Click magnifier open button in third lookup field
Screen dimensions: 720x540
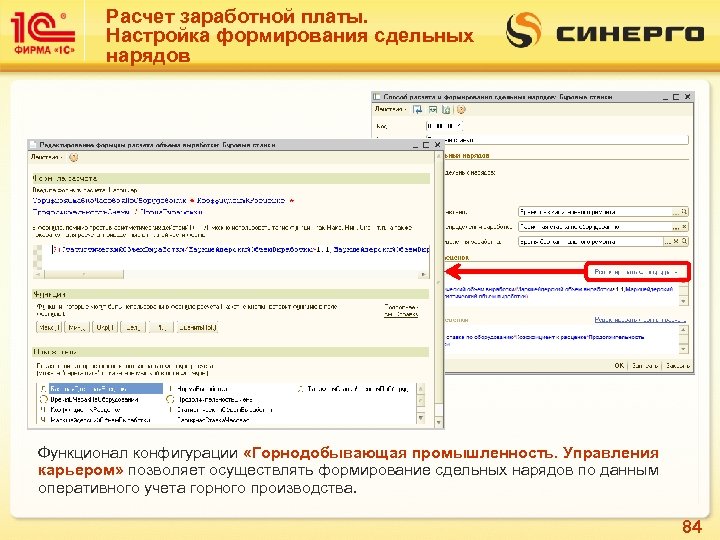click(x=684, y=241)
